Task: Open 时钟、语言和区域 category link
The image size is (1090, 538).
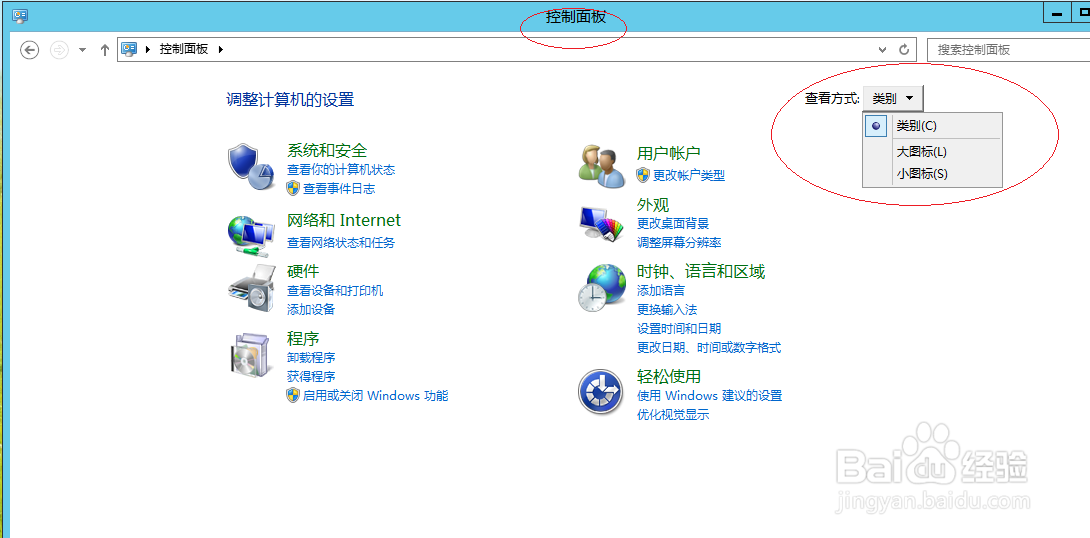Action: pos(701,271)
